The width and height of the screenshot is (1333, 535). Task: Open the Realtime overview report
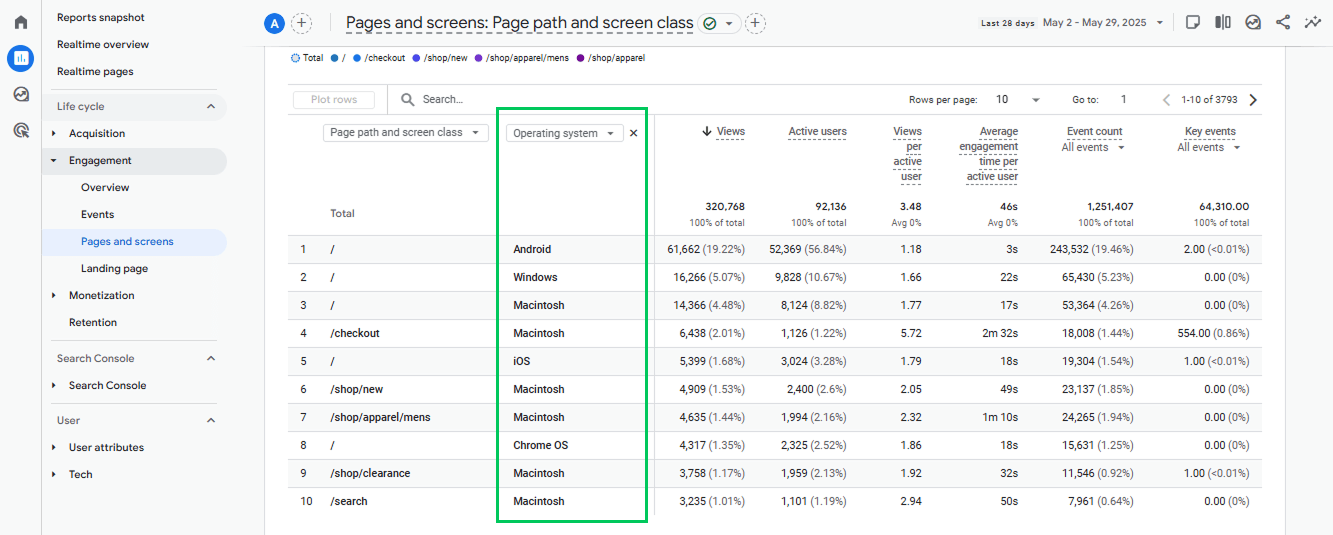[103, 44]
